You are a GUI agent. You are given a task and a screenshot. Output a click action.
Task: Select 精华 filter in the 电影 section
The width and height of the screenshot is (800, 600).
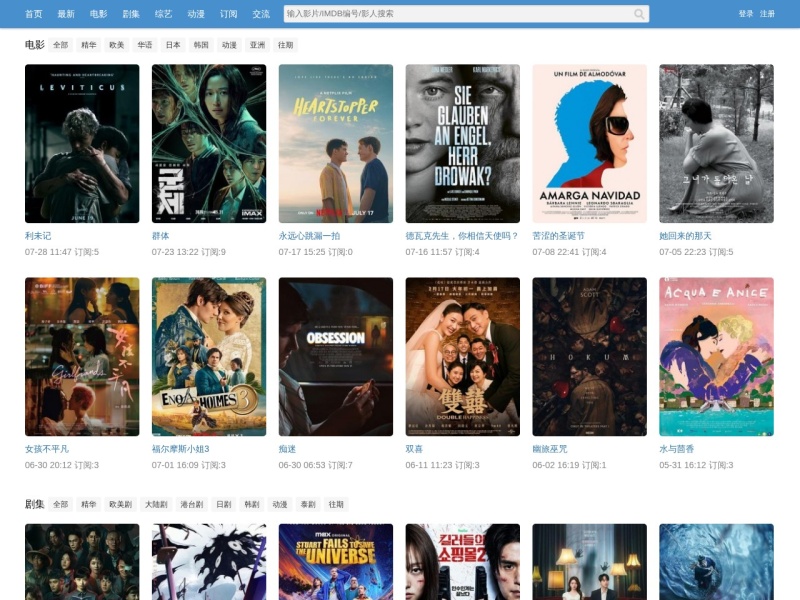click(x=89, y=45)
